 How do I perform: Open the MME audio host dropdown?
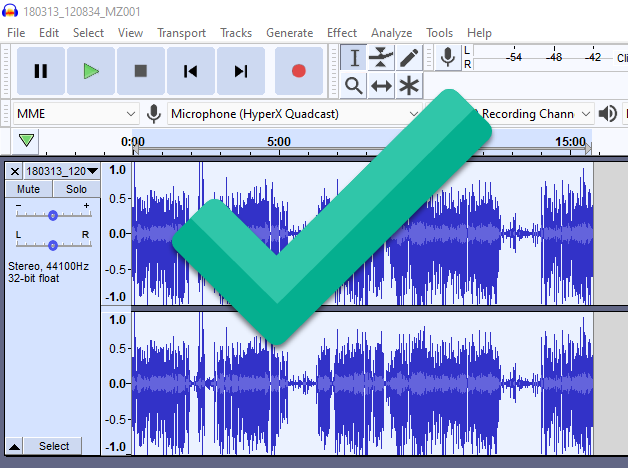(76, 114)
